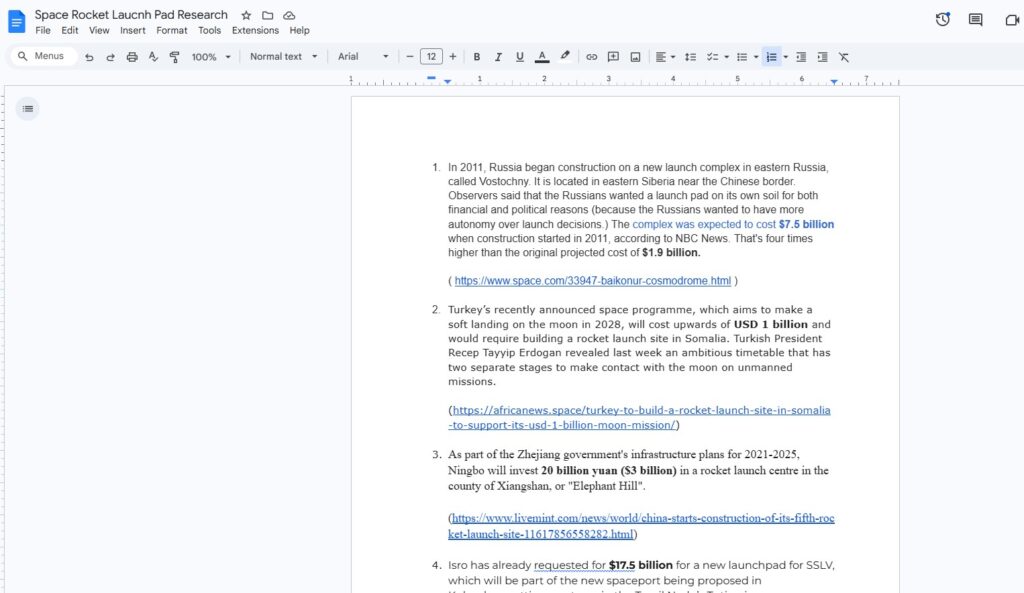Run spelling and grammar check icon
1024x593 pixels.
153,57
